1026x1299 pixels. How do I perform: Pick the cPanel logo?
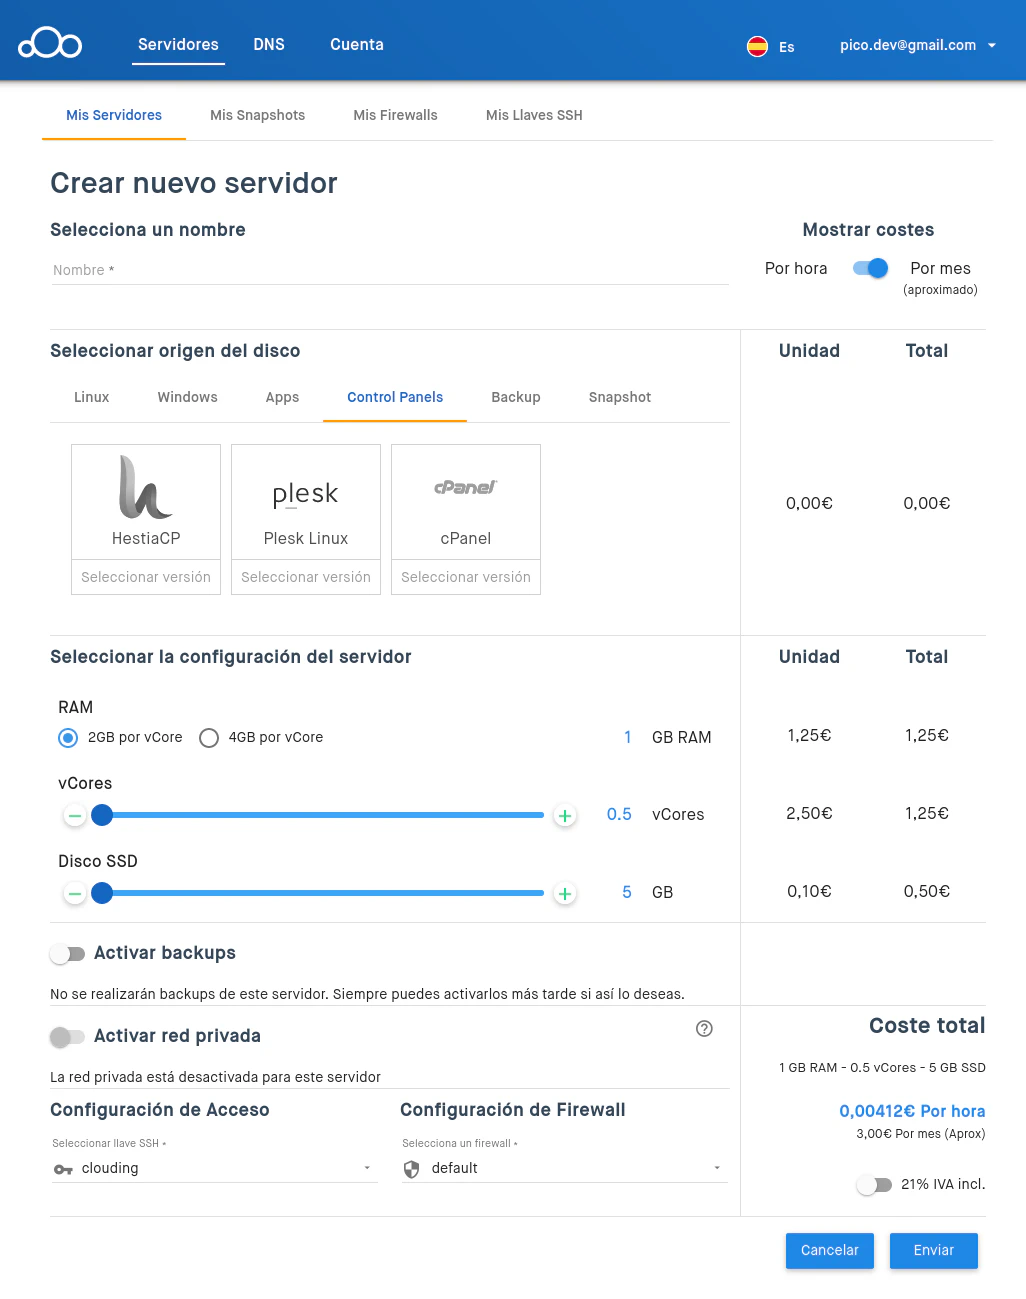pos(466,488)
